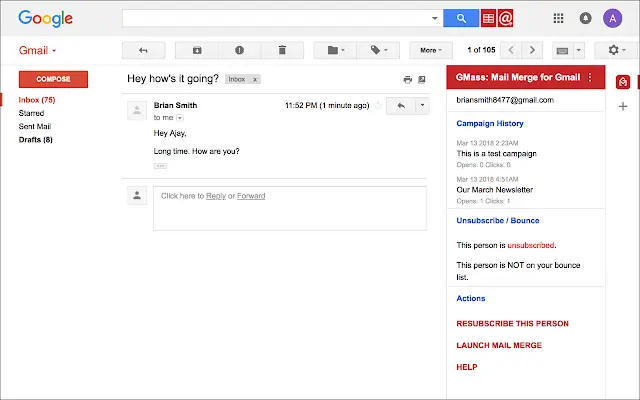Open the Gmail product switcher dropdown
This screenshot has width=640, height=400.
[x=38, y=51]
